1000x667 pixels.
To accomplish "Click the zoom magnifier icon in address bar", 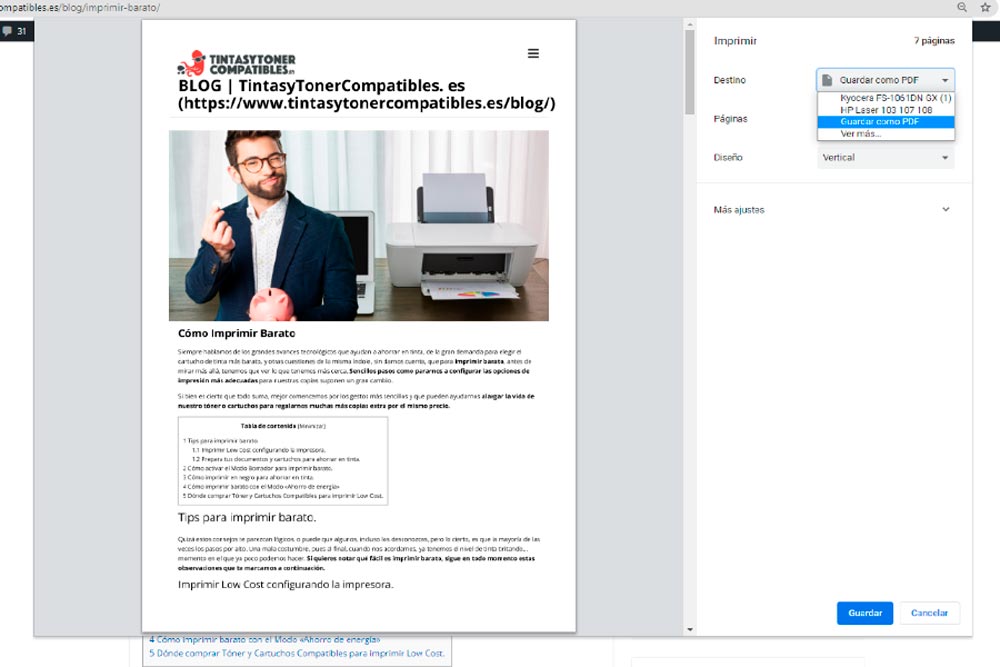I will click(962, 7).
